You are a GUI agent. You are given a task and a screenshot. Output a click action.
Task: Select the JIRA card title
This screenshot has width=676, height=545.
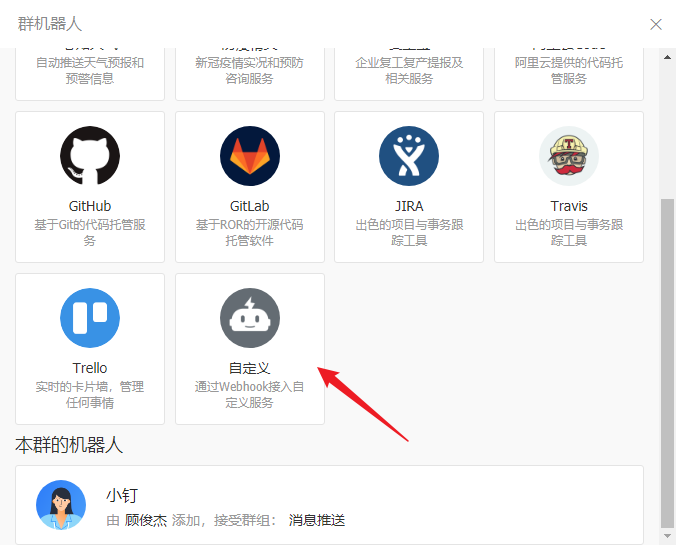coord(409,206)
